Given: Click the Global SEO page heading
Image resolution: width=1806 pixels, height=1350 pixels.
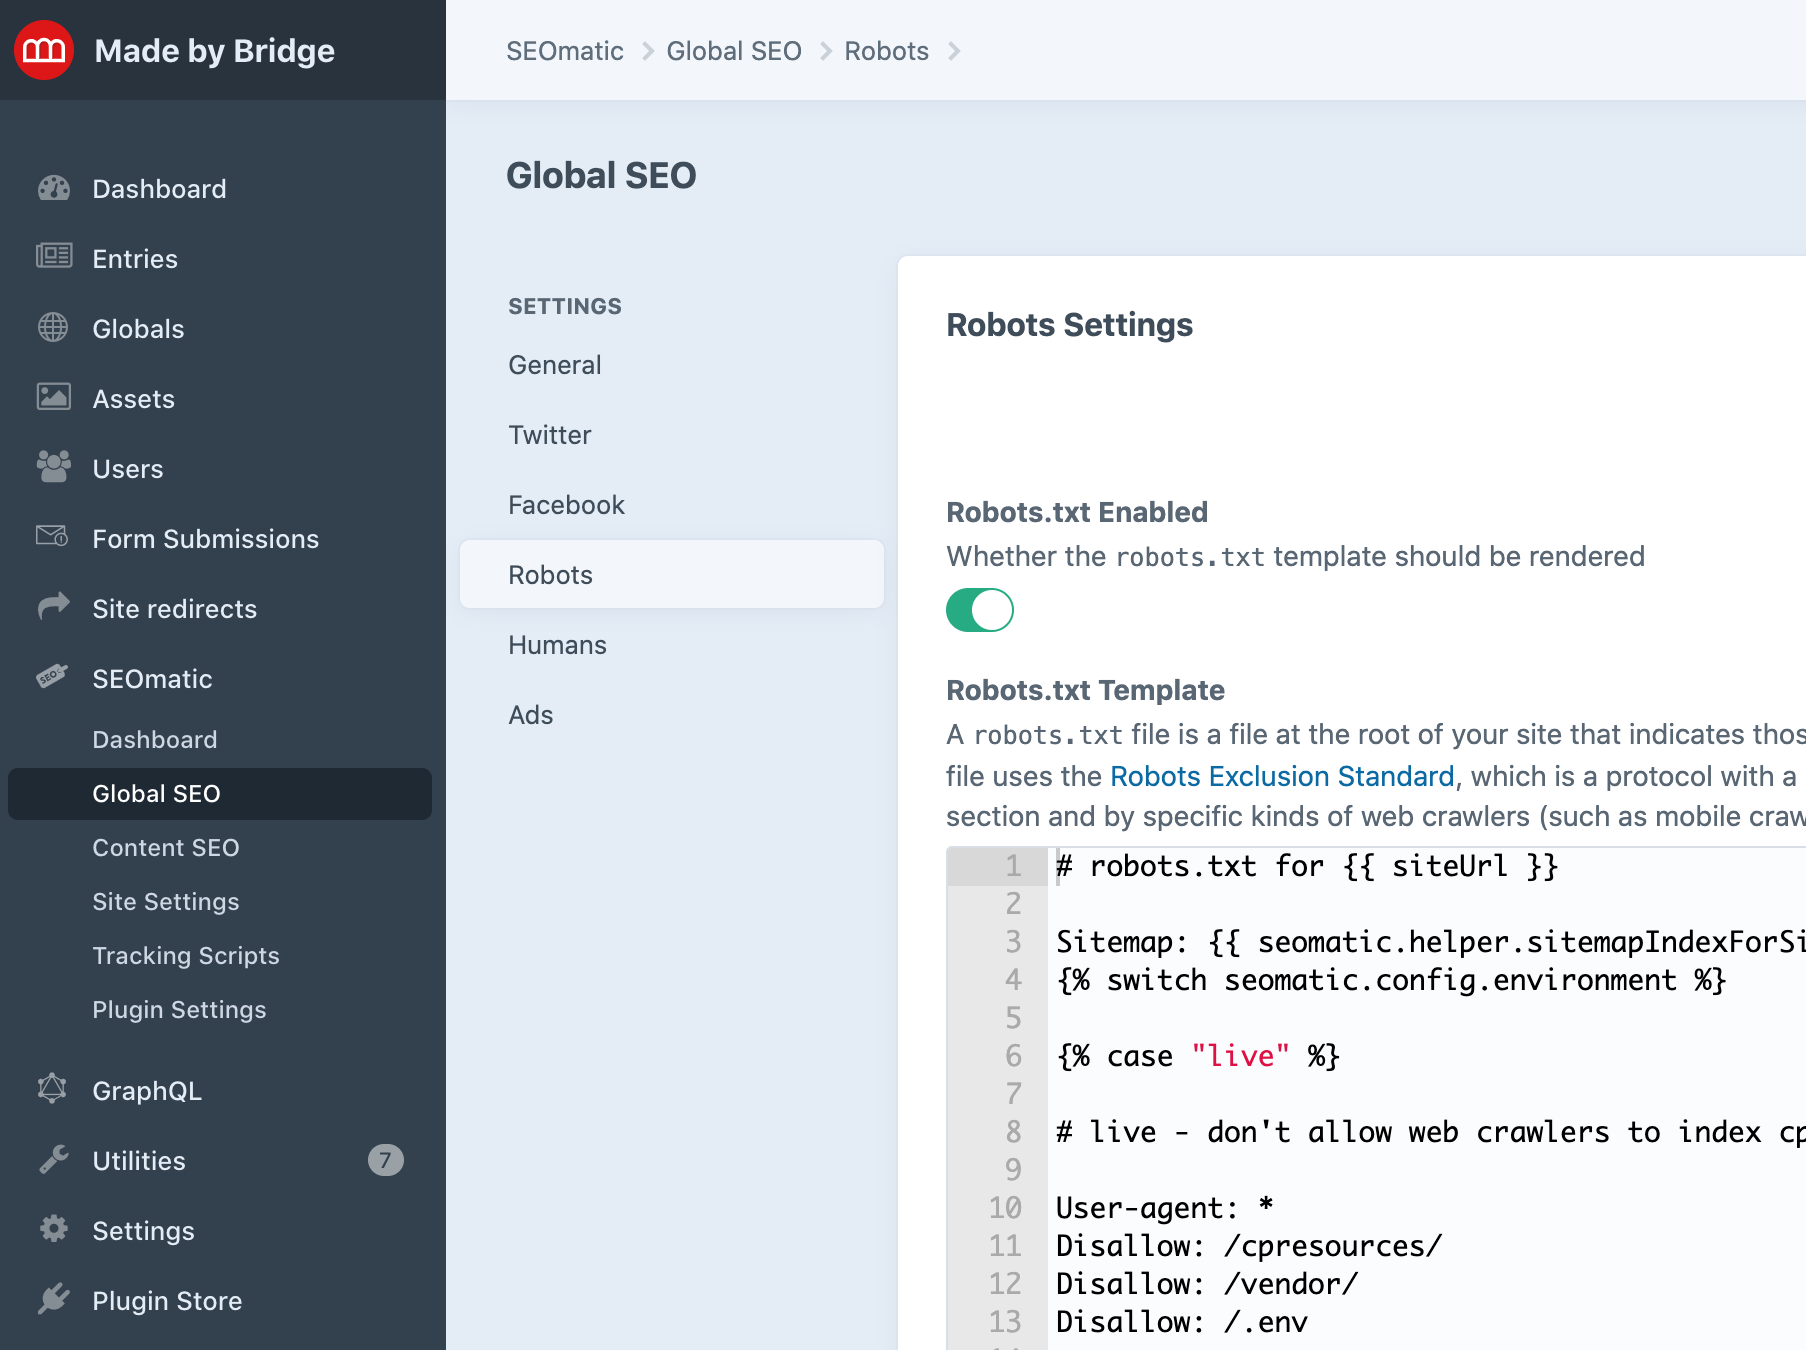Looking at the screenshot, I should (x=601, y=175).
